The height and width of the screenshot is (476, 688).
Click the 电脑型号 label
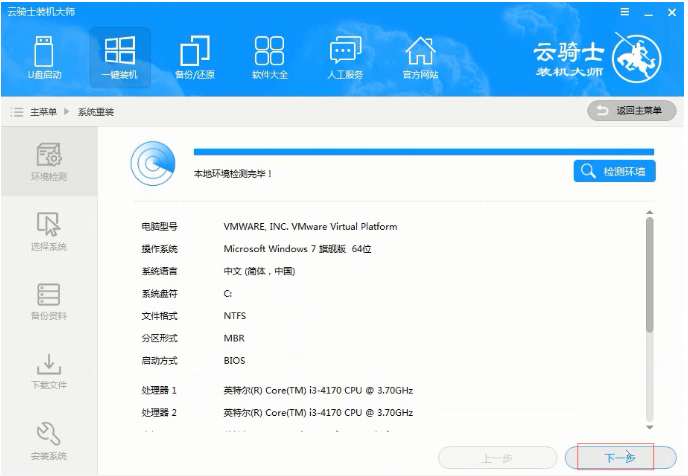pos(159,226)
